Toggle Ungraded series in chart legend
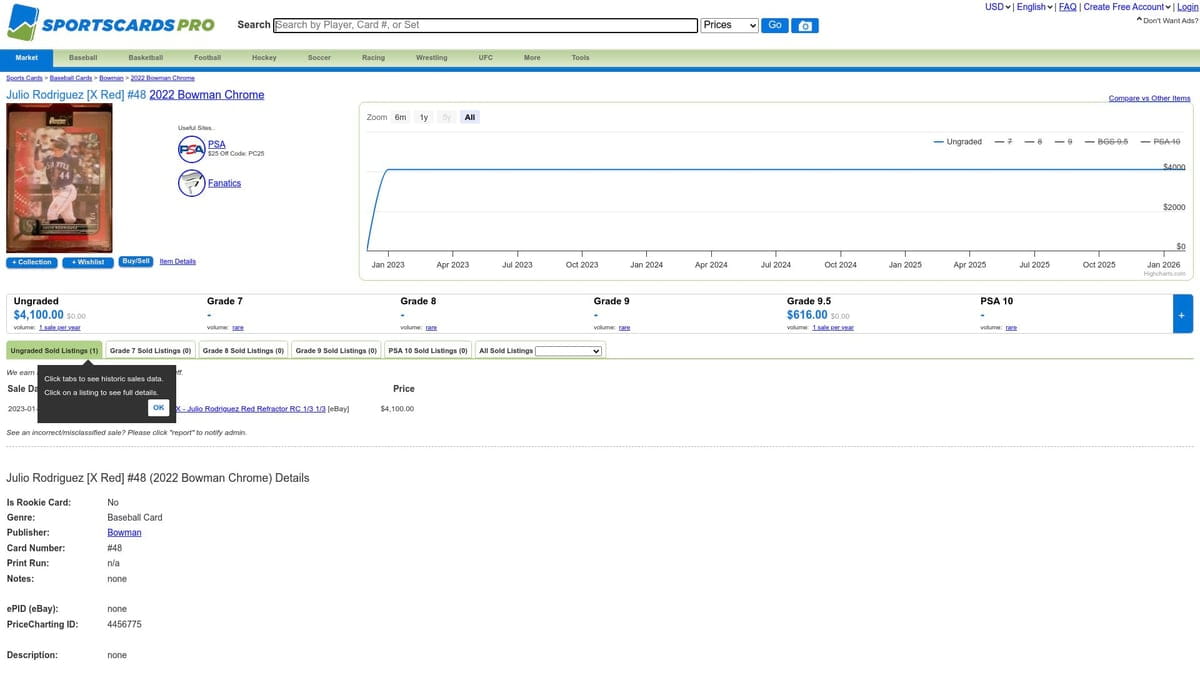The image size is (1200, 675). tap(957, 142)
